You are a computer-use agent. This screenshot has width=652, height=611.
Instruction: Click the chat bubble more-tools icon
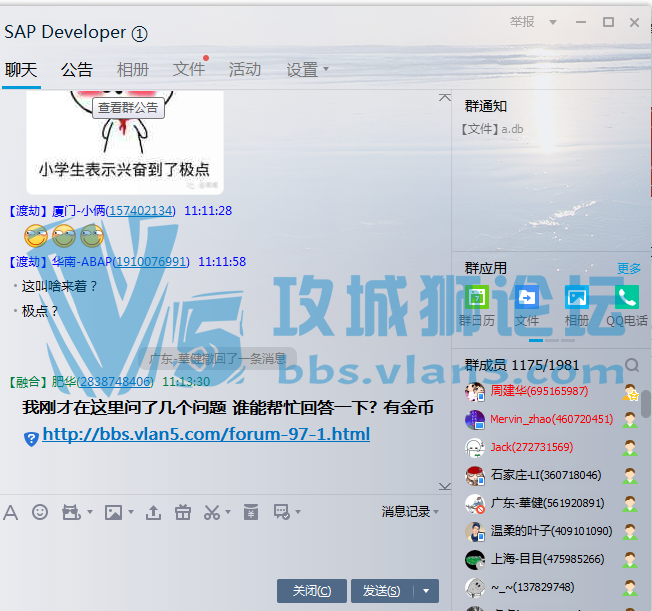click(x=282, y=512)
